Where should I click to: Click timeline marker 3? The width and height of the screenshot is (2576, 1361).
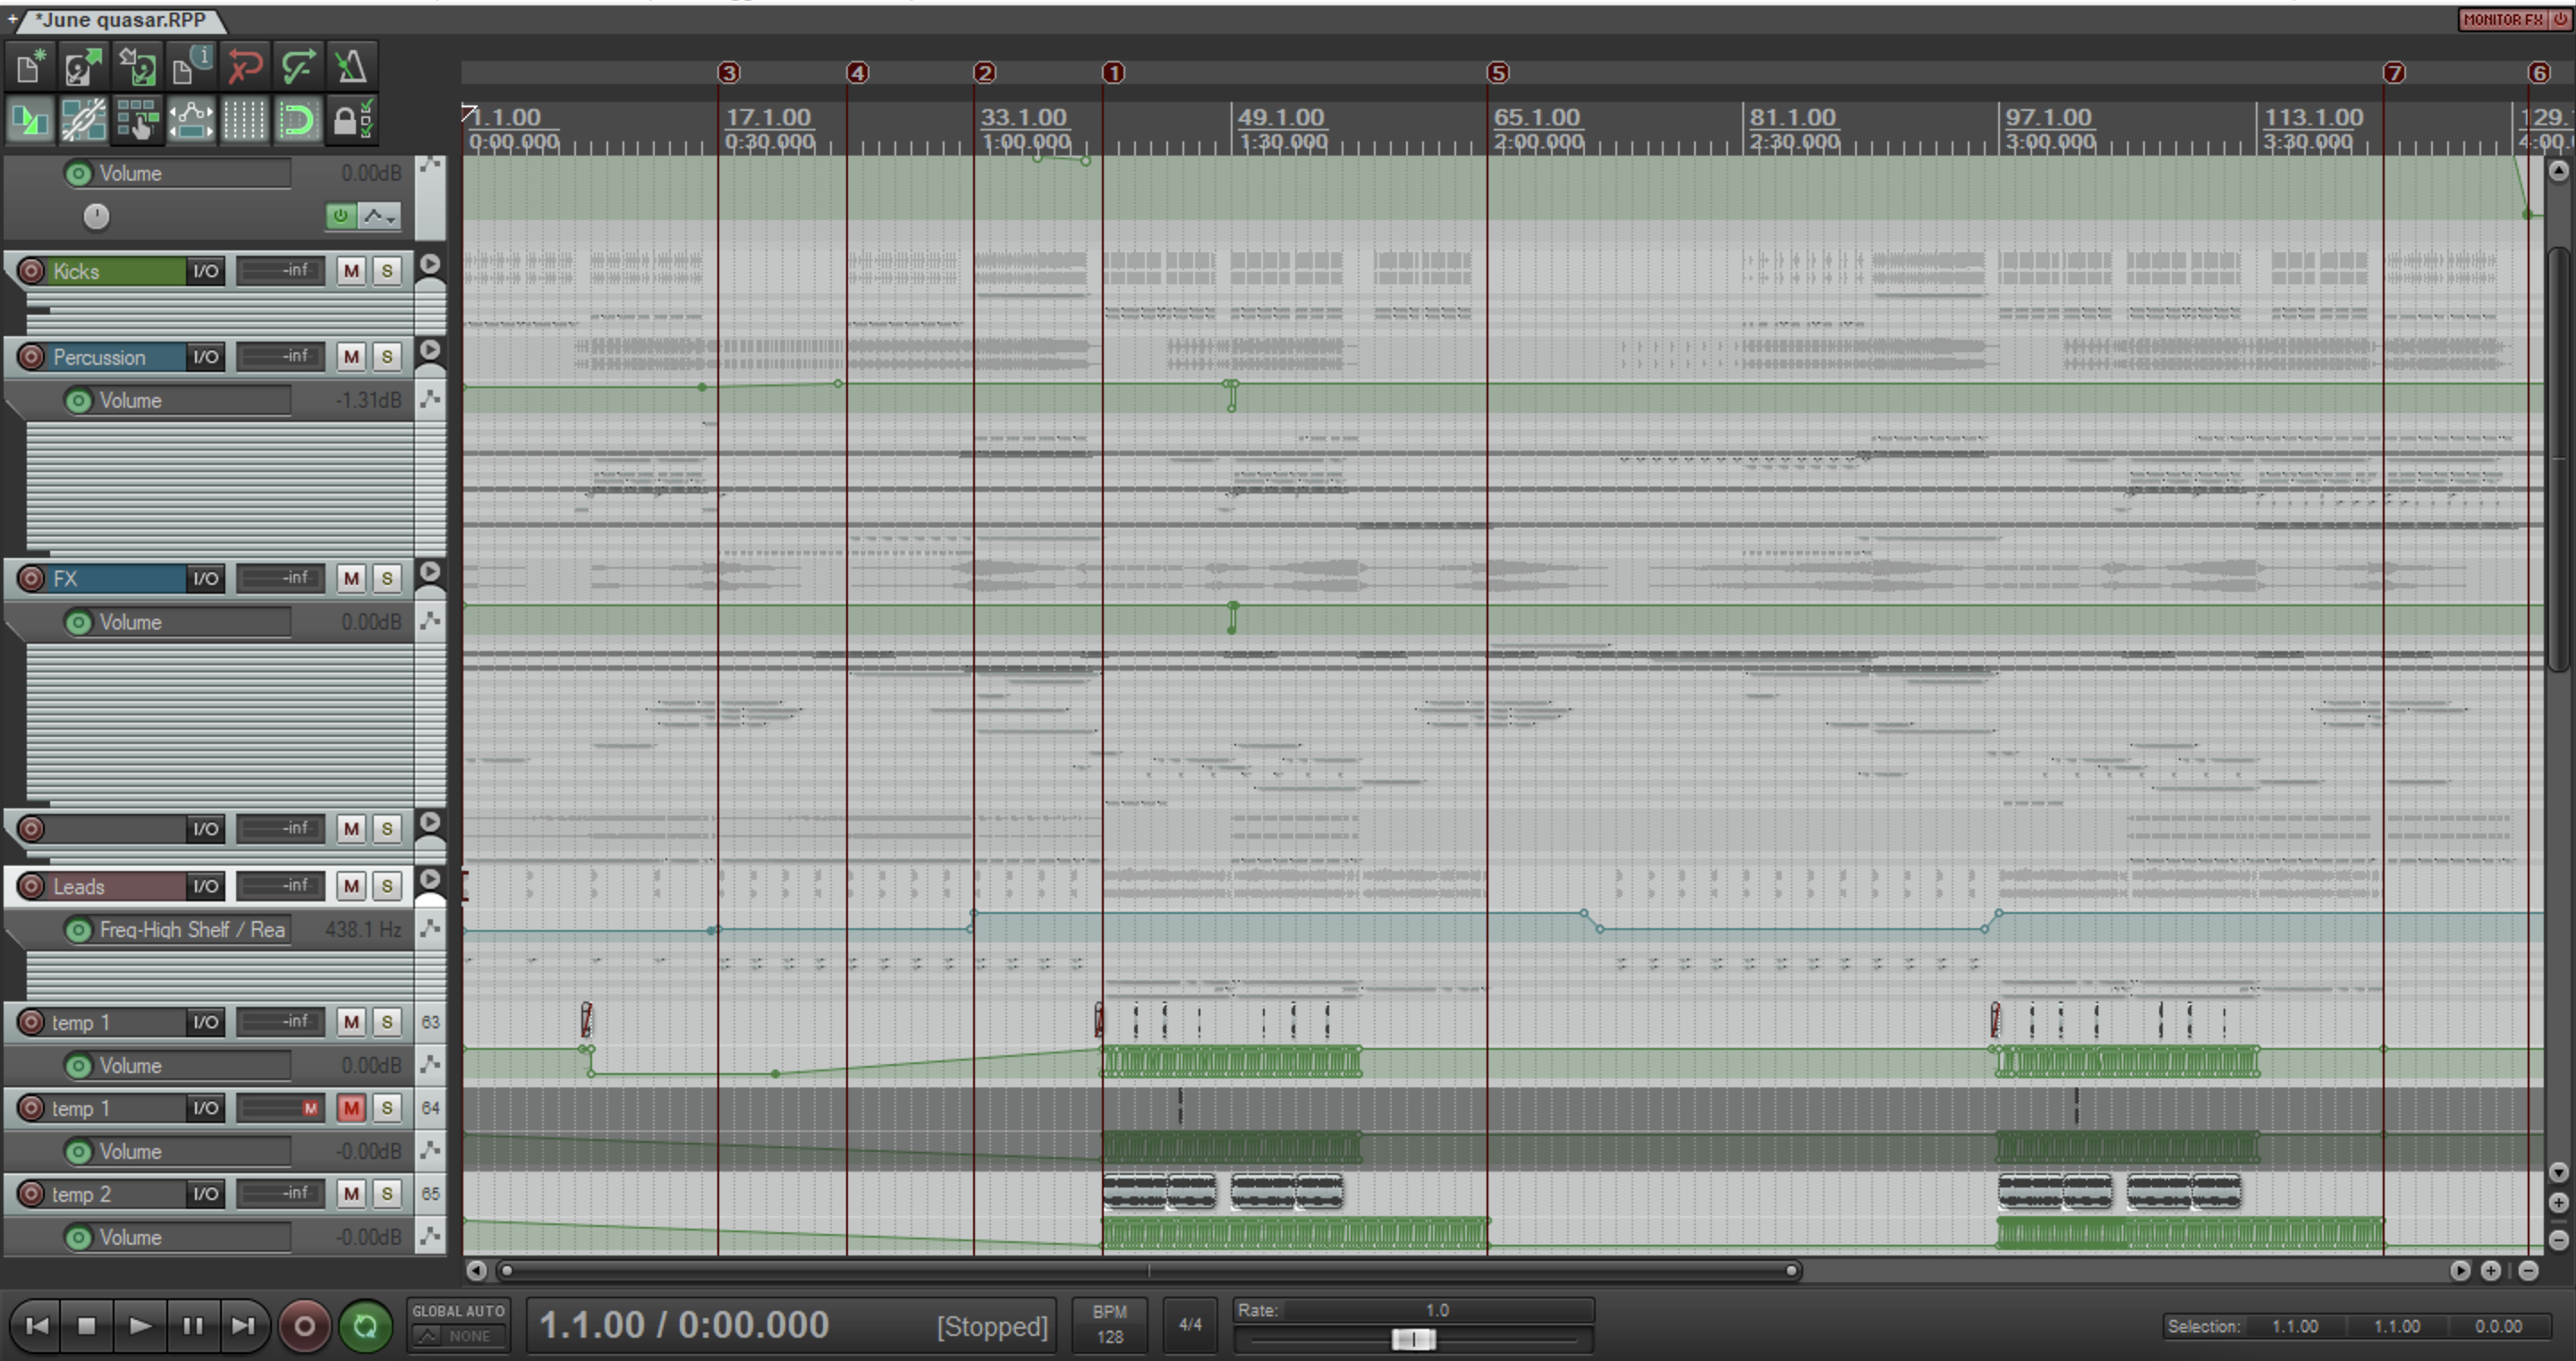coord(729,73)
